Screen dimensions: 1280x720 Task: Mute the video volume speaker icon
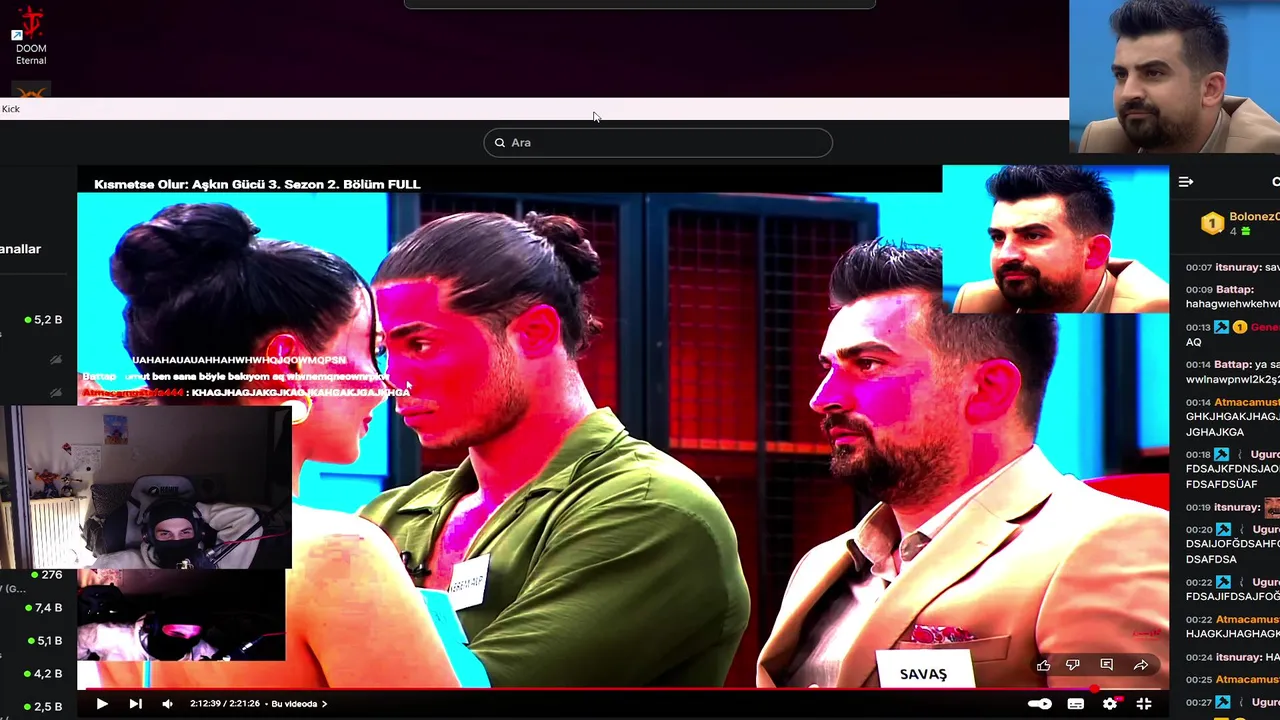tap(167, 704)
